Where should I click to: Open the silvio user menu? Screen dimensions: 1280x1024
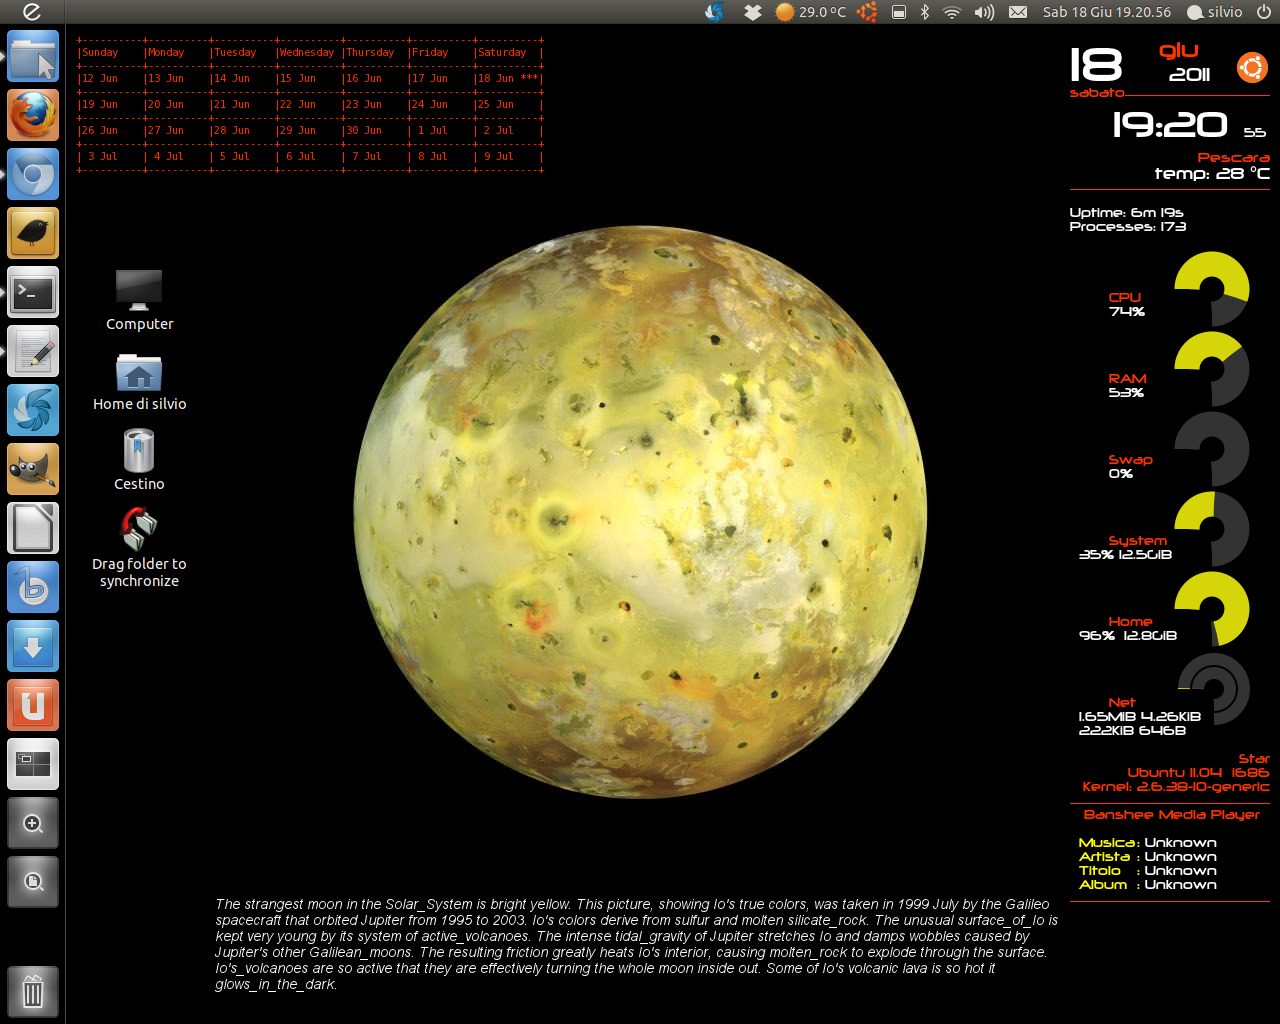click(1214, 12)
